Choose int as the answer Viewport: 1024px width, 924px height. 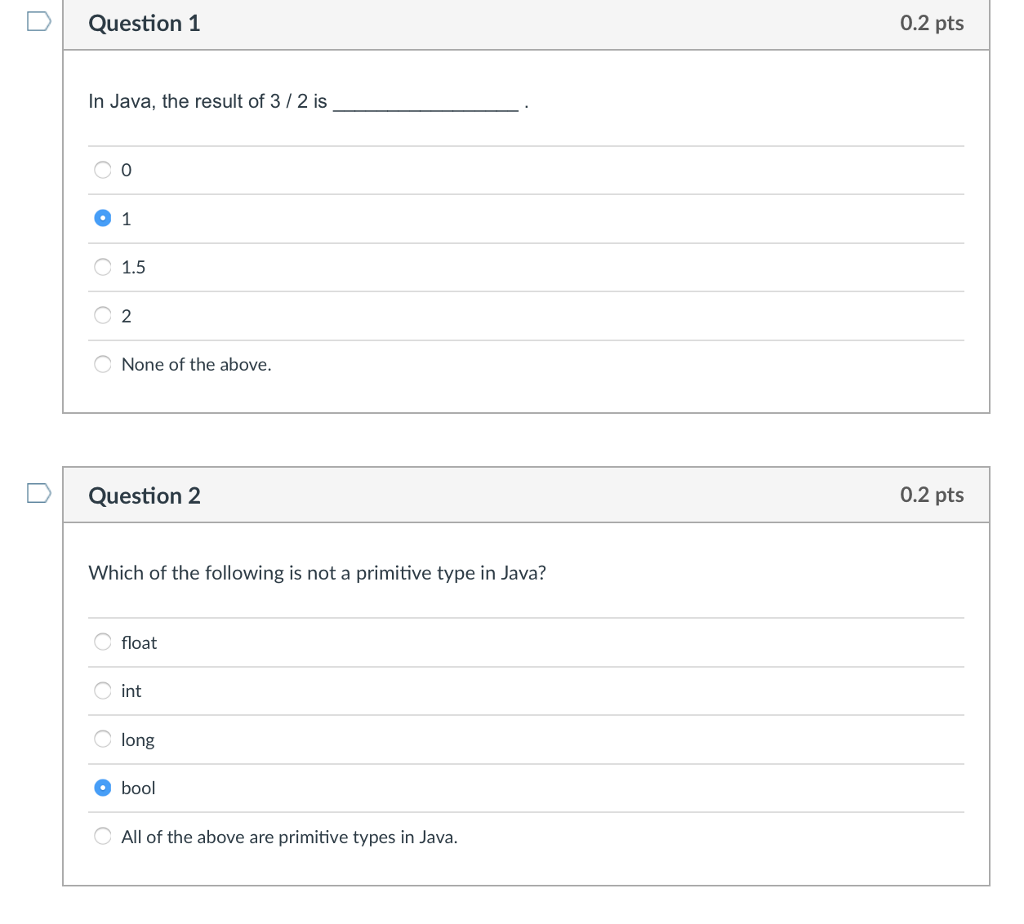tap(102, 690)
